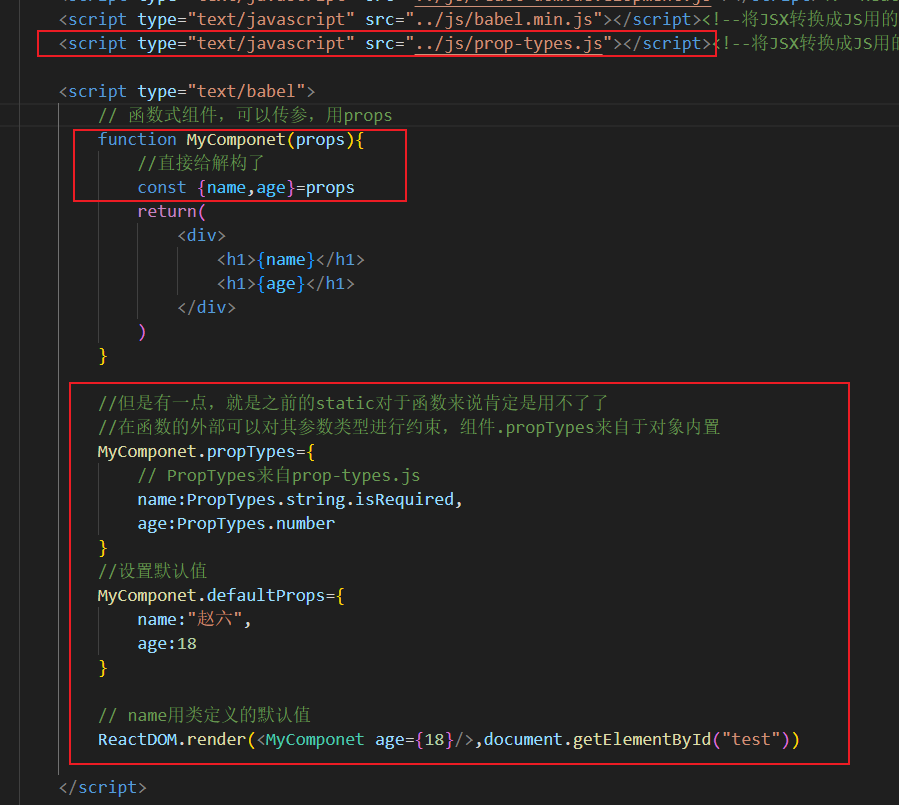
Task: Select the MyComponet function name
Action: 232,139
